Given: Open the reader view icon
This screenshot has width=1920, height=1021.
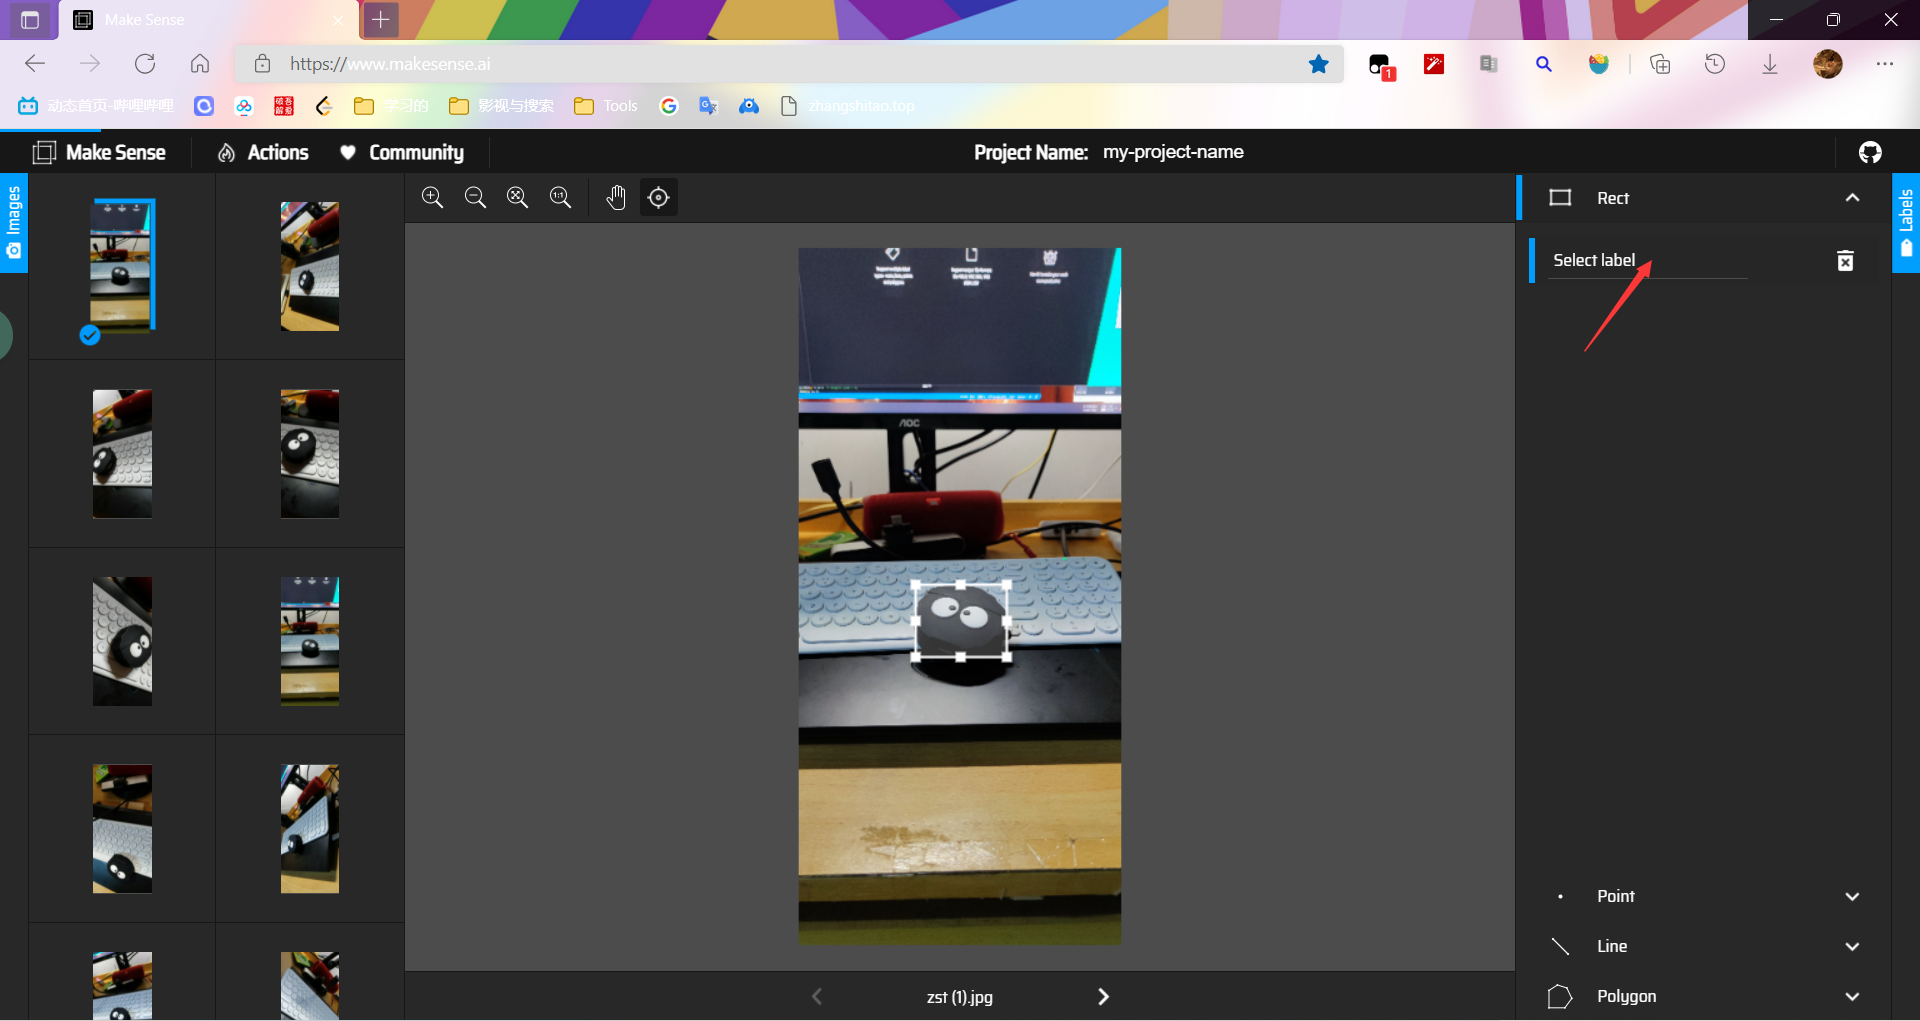Looking at the screenshot, I should tap(1489, 64).
